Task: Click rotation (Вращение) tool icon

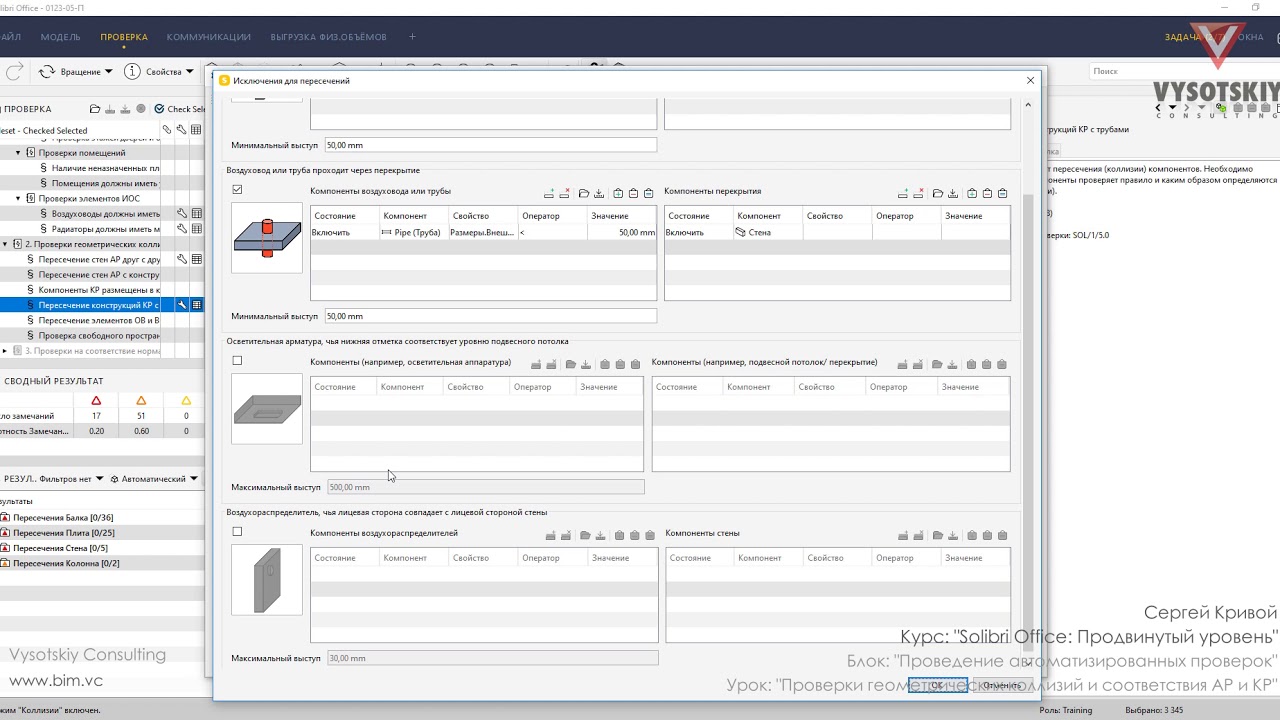Action: point(46,72)
